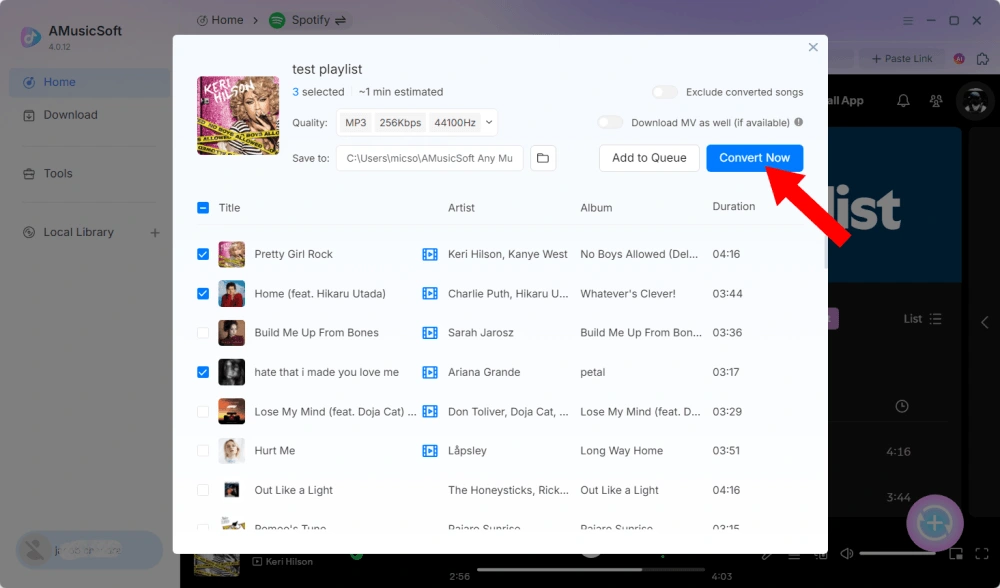The height and width of the screenshot is (588, 1000).
Task: Click the Convert Now button
Action: [x=754, y=158]
